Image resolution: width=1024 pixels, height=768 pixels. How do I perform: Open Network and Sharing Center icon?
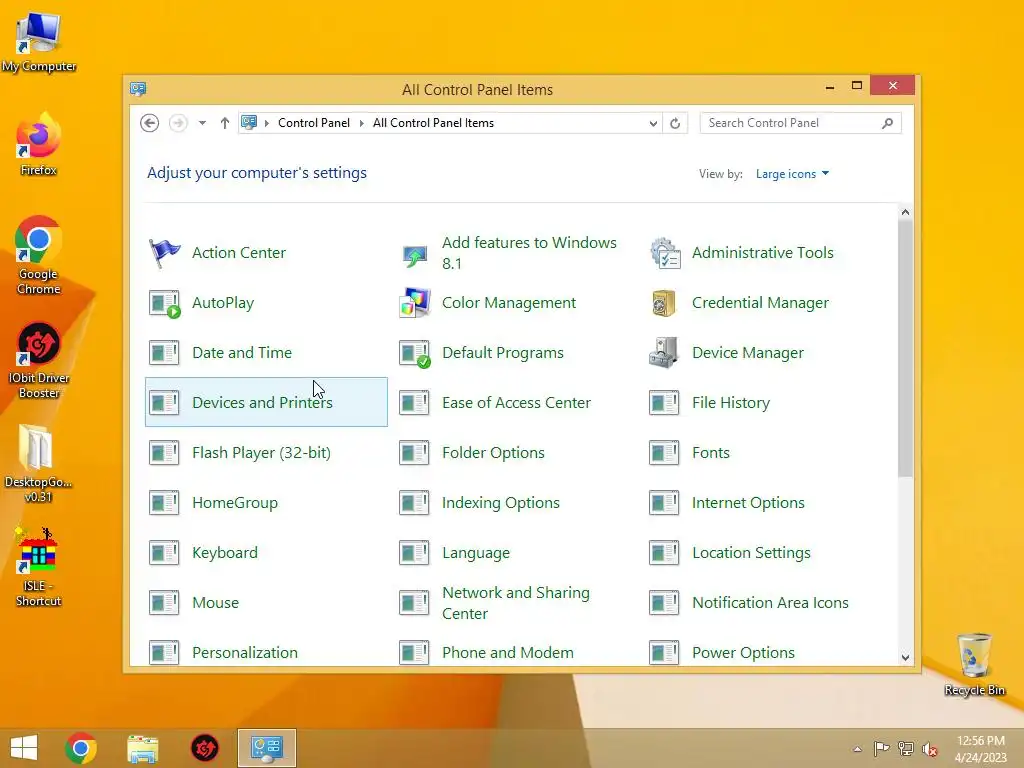tap(415, 603)
